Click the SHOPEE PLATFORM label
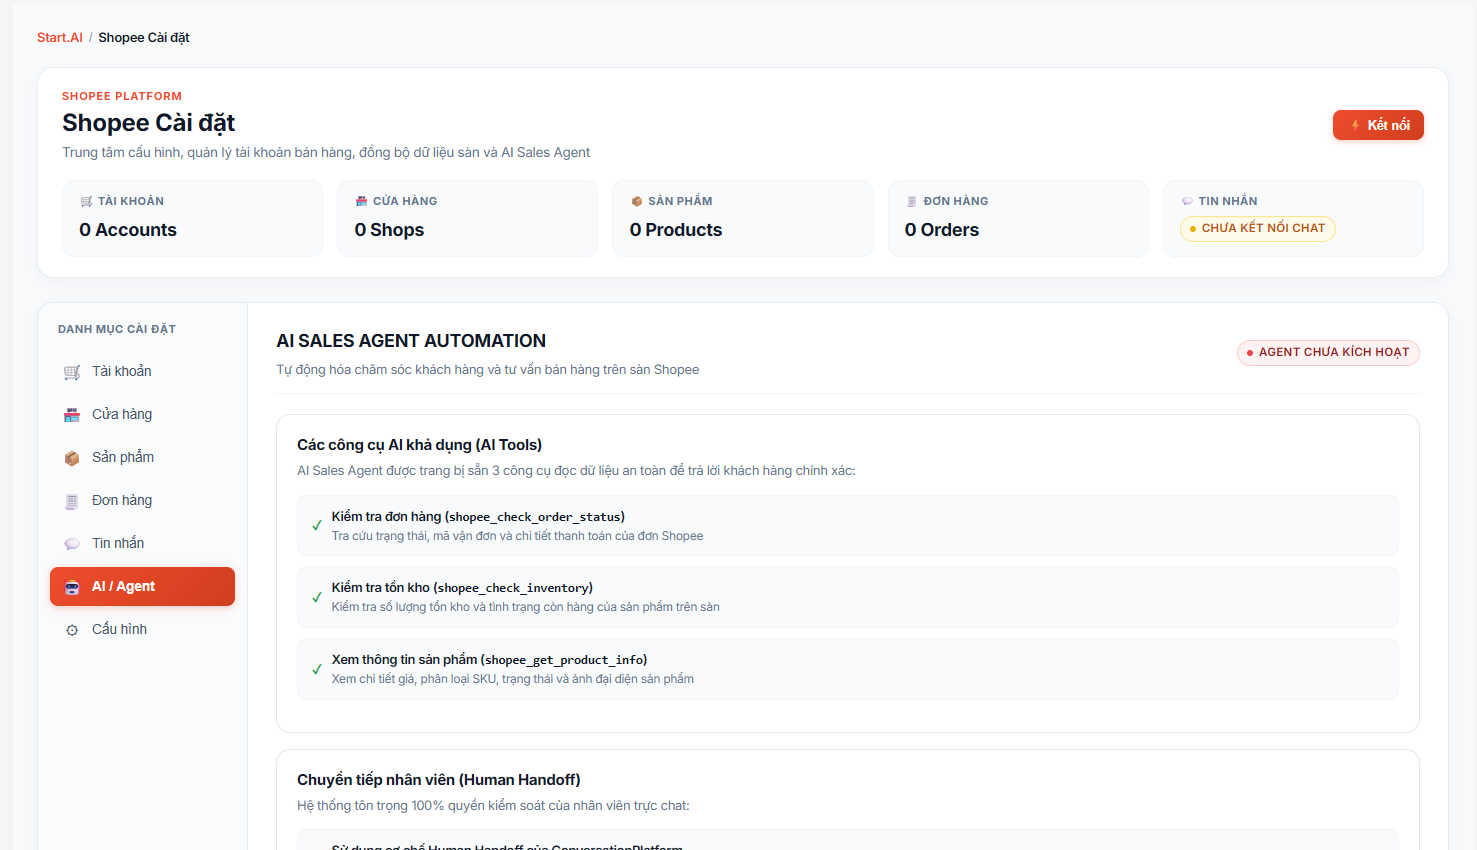 [122, 96]
